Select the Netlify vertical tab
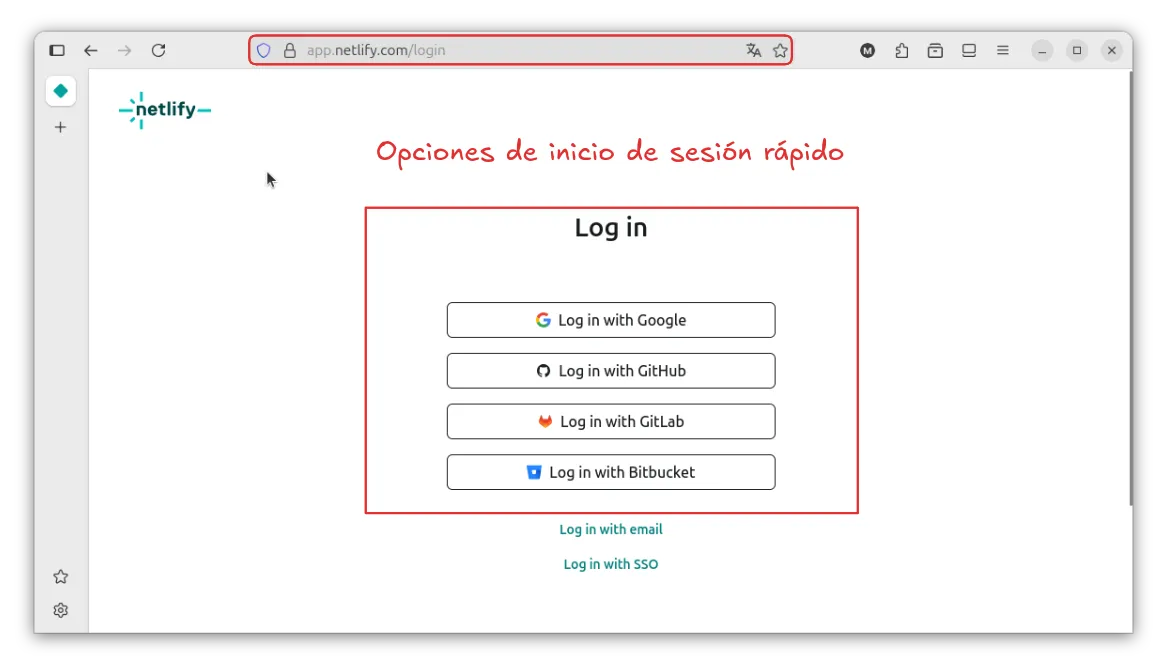This screenshot has height=670, width=1166. pos(61,91)
